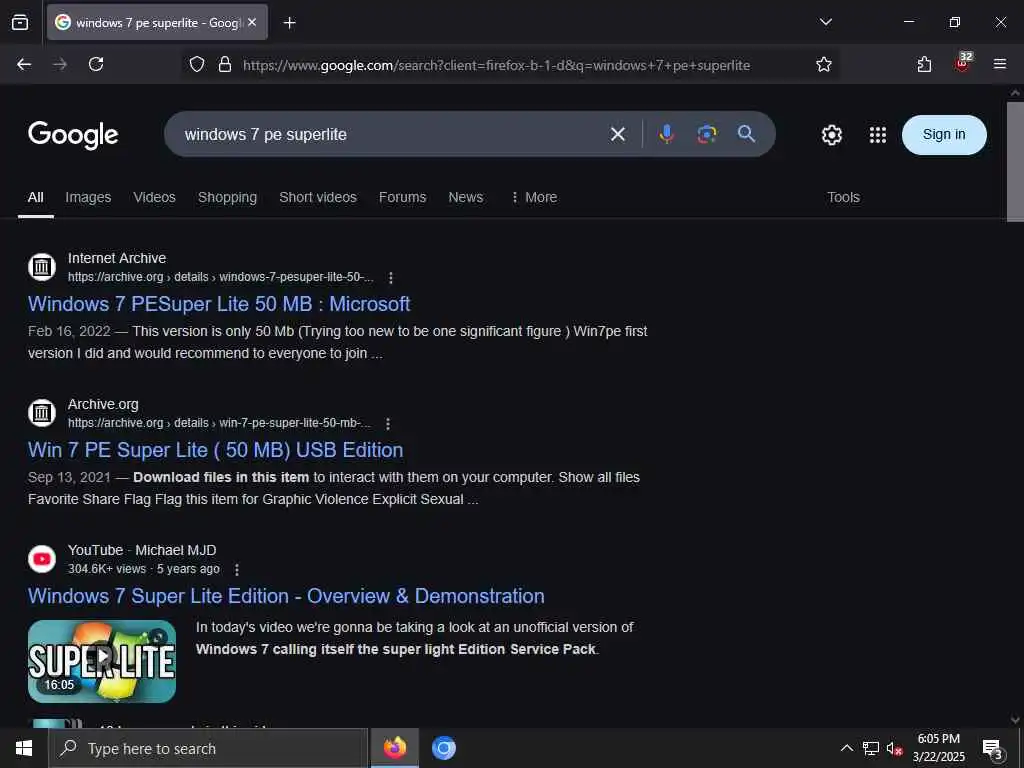Open the Action Center notifications icon

pyautogui.click(x=993, y=748)
